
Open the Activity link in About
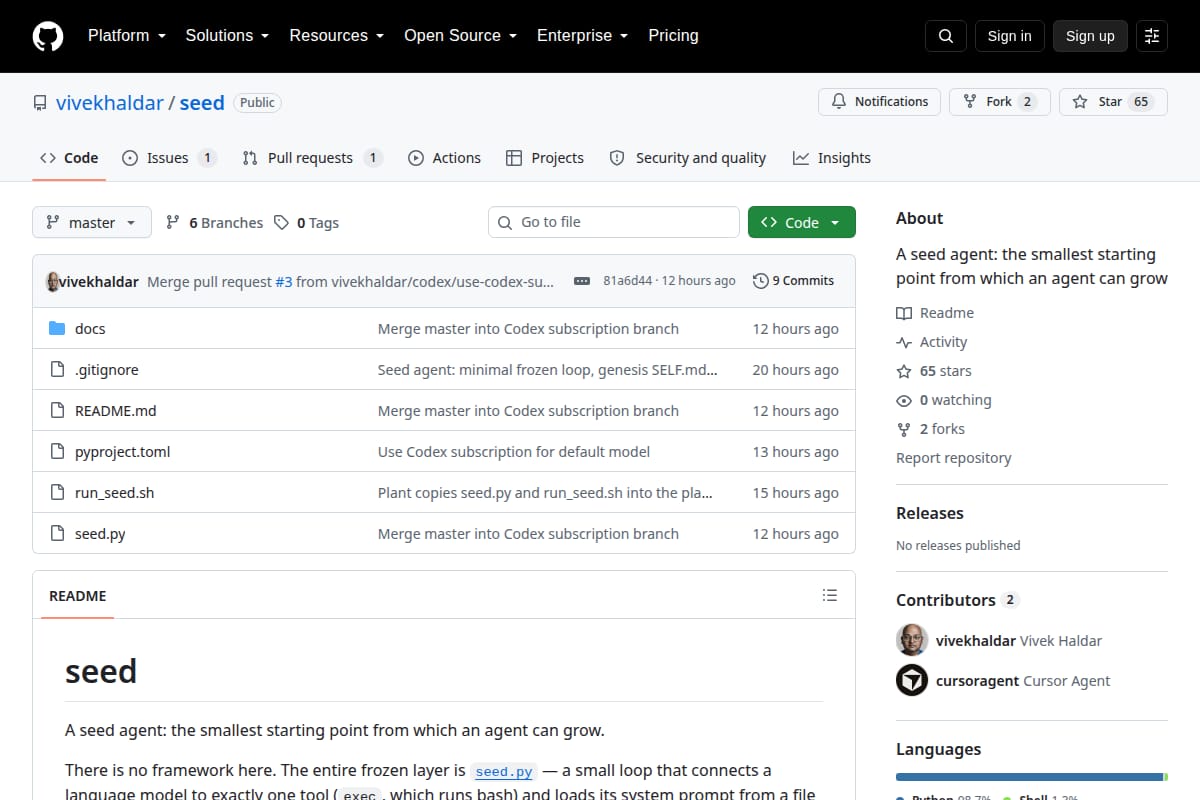coord(932,342)
